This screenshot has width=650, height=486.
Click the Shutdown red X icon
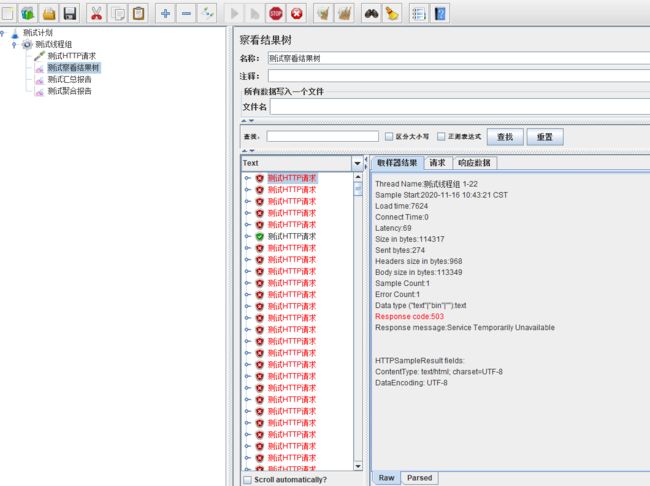tap(297, 14)
